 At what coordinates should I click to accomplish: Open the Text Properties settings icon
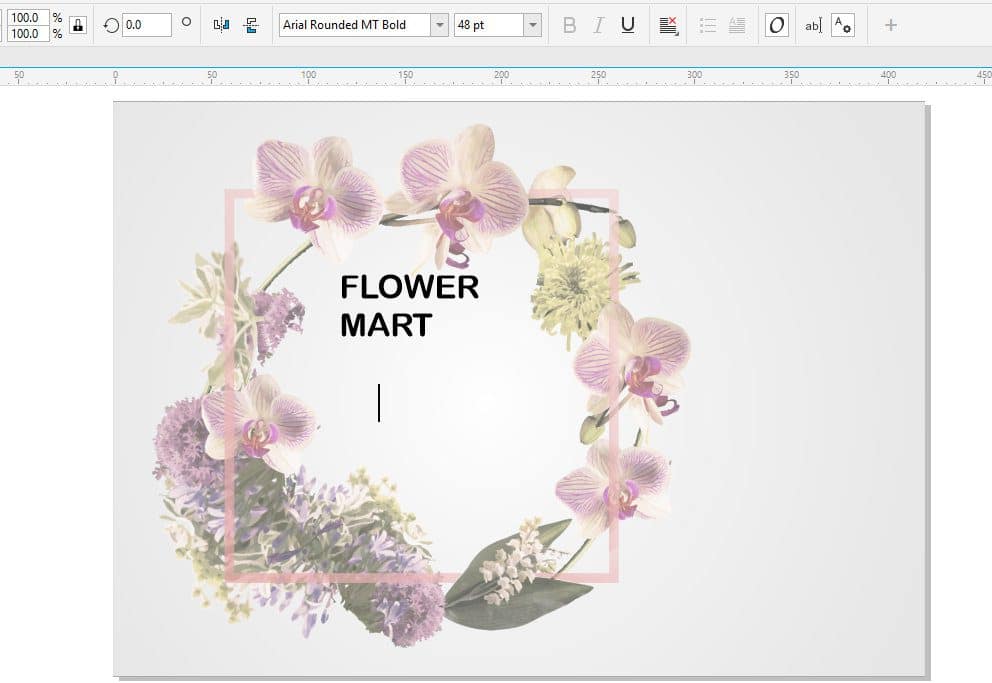point(843,27)
